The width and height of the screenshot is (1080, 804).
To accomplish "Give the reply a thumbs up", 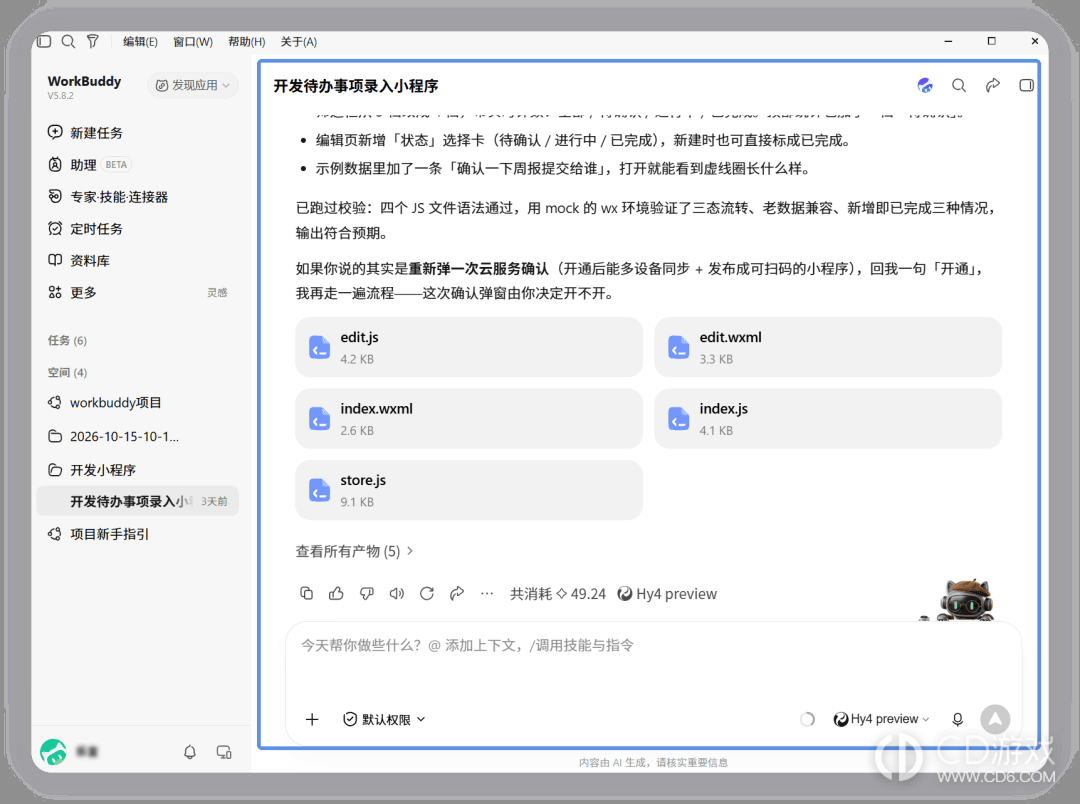I will 336,593.
